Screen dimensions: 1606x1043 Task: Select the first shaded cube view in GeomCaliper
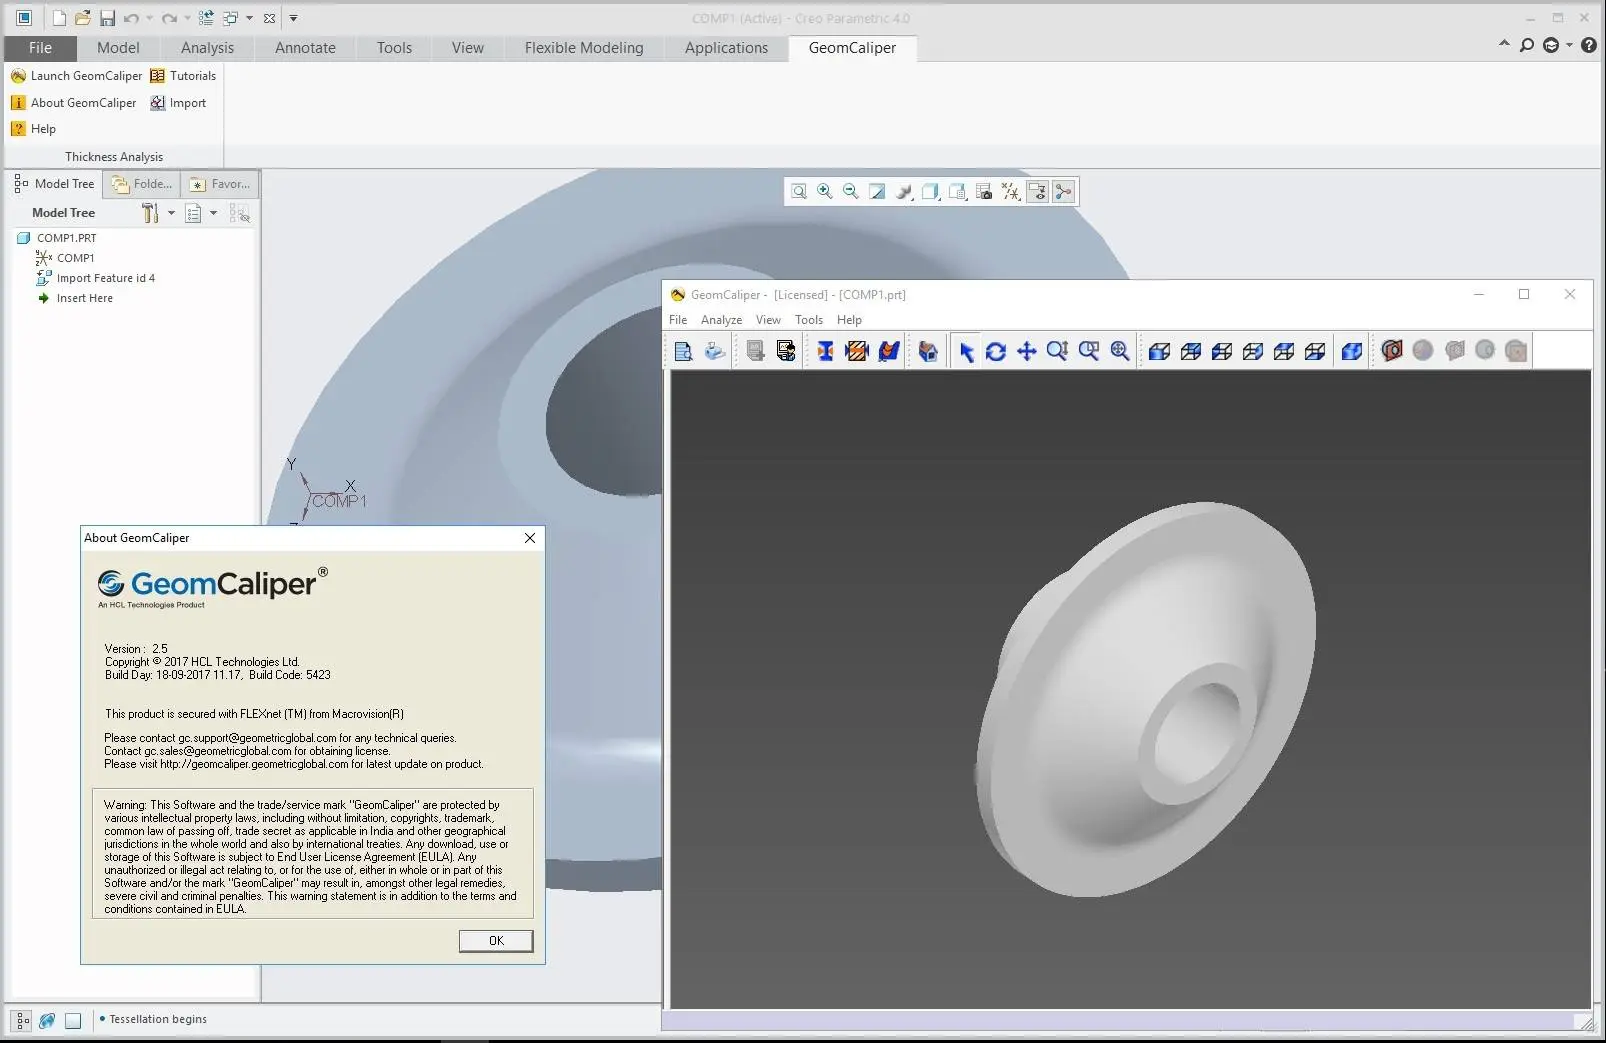click(x=1160, y=351)
